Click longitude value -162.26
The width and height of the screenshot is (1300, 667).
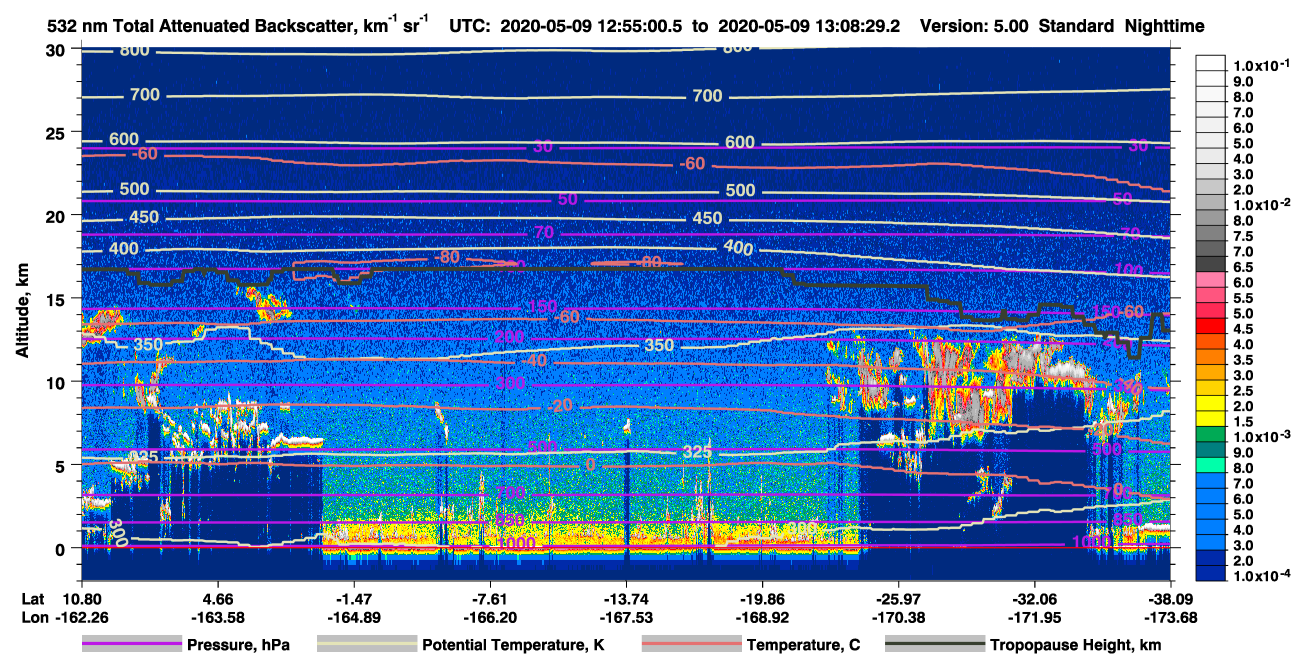(x=80, y=616)
